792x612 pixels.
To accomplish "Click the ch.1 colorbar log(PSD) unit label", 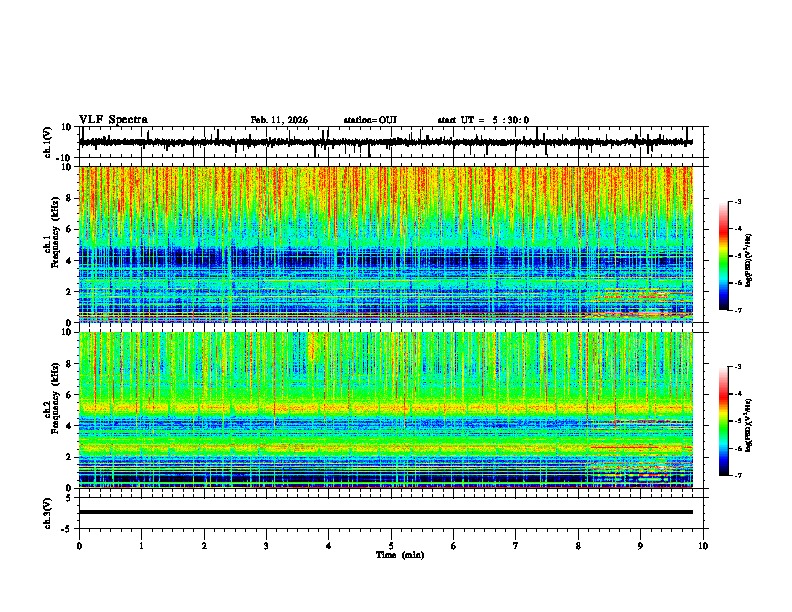I will tap(748, 260).
